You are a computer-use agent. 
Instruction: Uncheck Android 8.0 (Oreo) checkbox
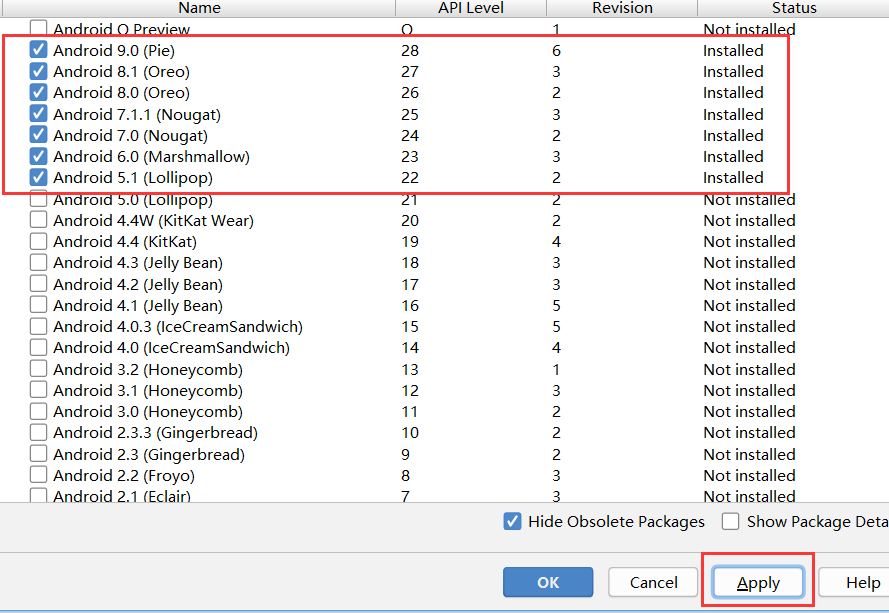click(x=38, y=92)
